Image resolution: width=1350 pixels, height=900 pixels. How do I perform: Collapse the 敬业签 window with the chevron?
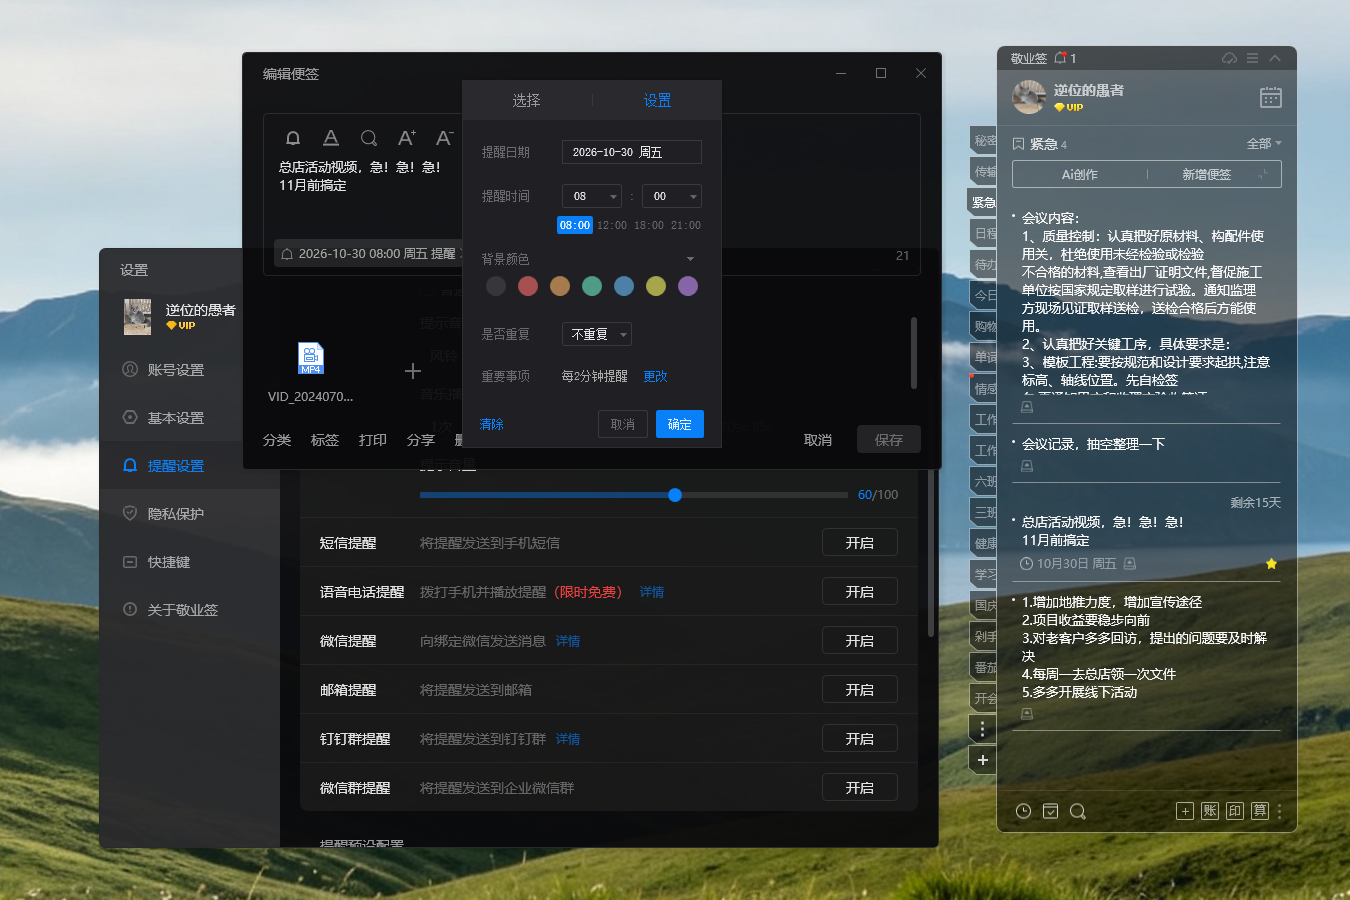click(1275, 58)
